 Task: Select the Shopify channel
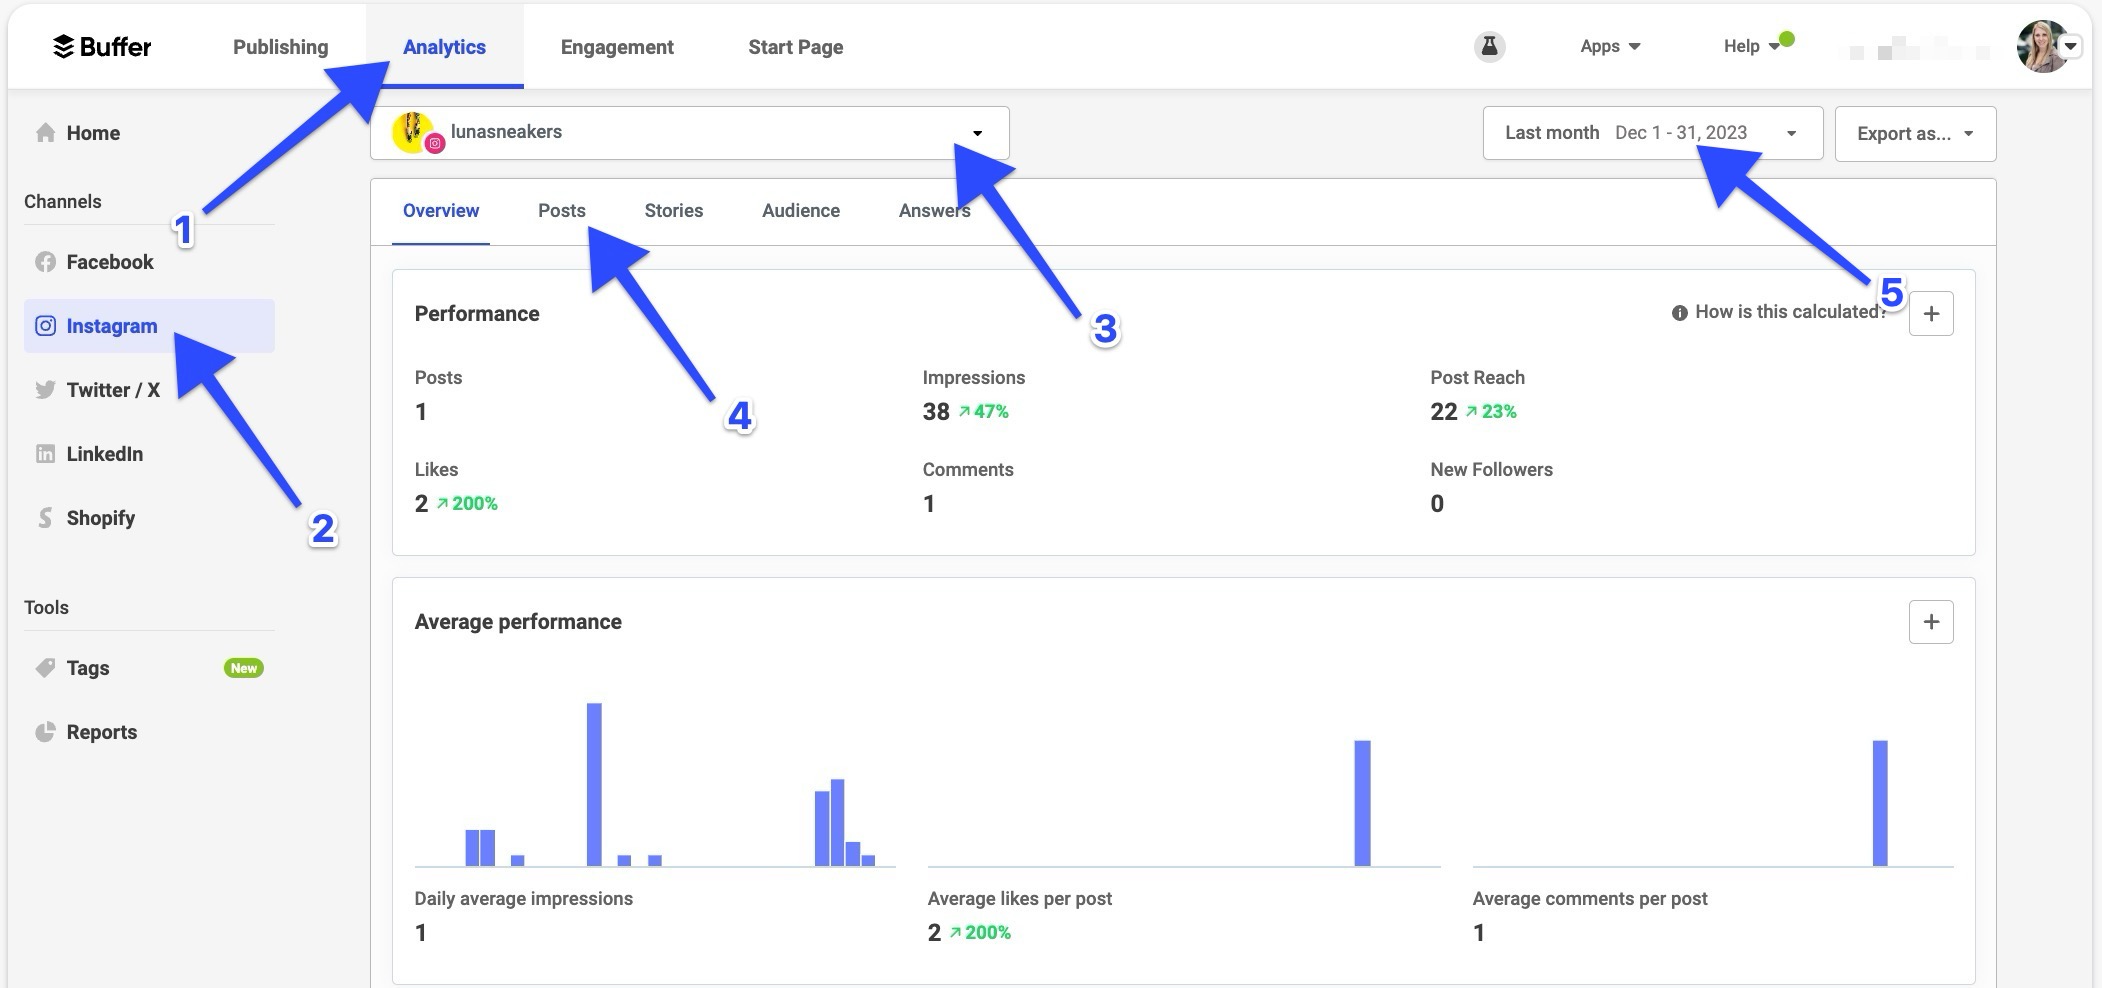(x=100, y=517)
